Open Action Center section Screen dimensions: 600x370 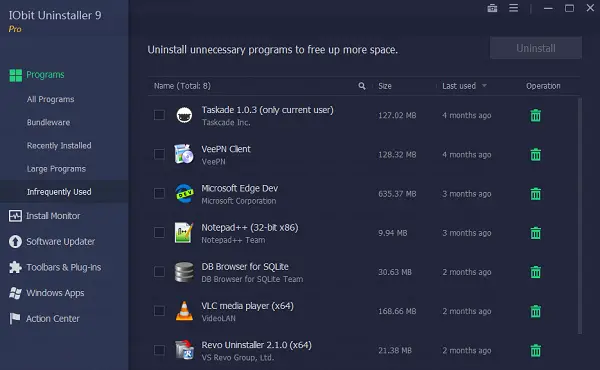(x=52, y=319)
